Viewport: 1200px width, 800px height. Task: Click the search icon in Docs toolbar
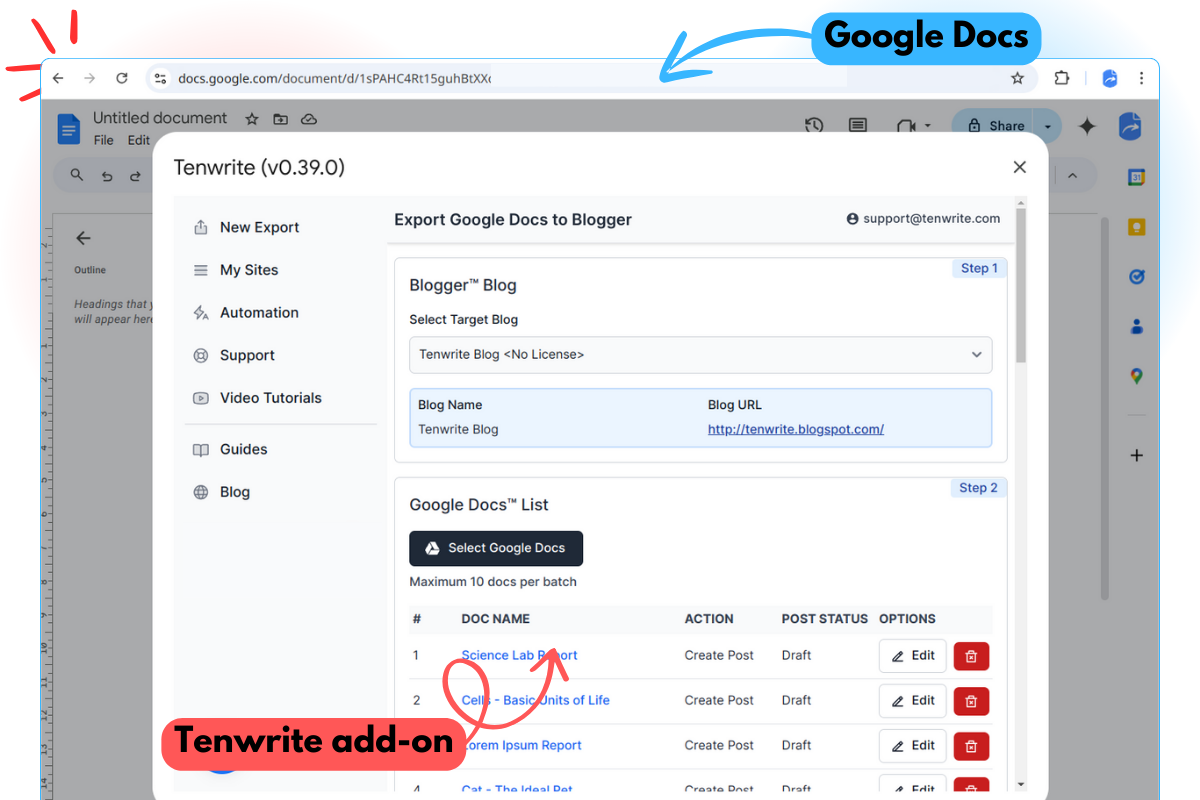click(x=77, y=176)
